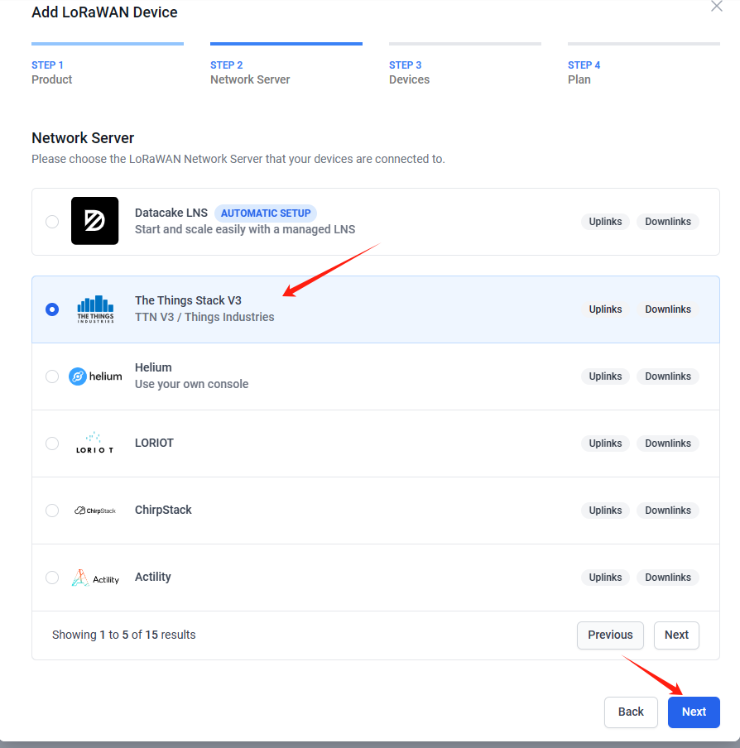
Task: Click the 'Add LoRaWAN Device' dialog title
Action: pyautogui.click(x=104, y=12)
